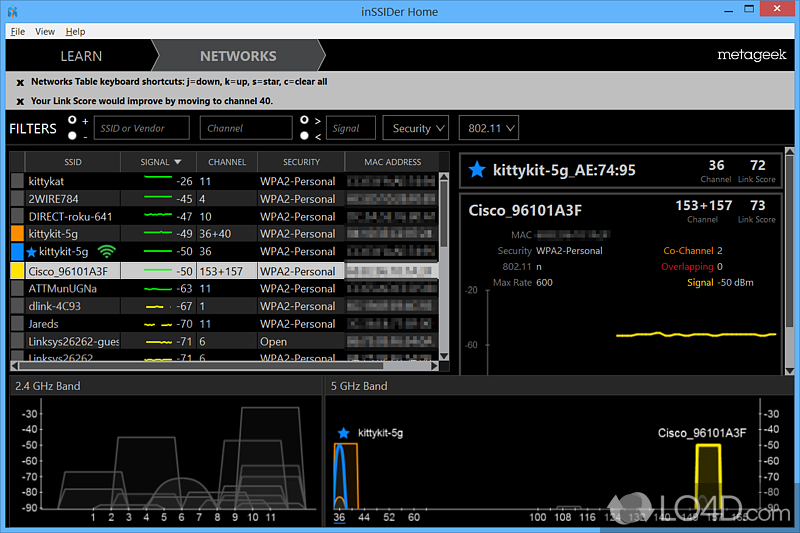Close the Link Score channel 40 suggestion
800x533 pixels.
(x=20, y=101)
